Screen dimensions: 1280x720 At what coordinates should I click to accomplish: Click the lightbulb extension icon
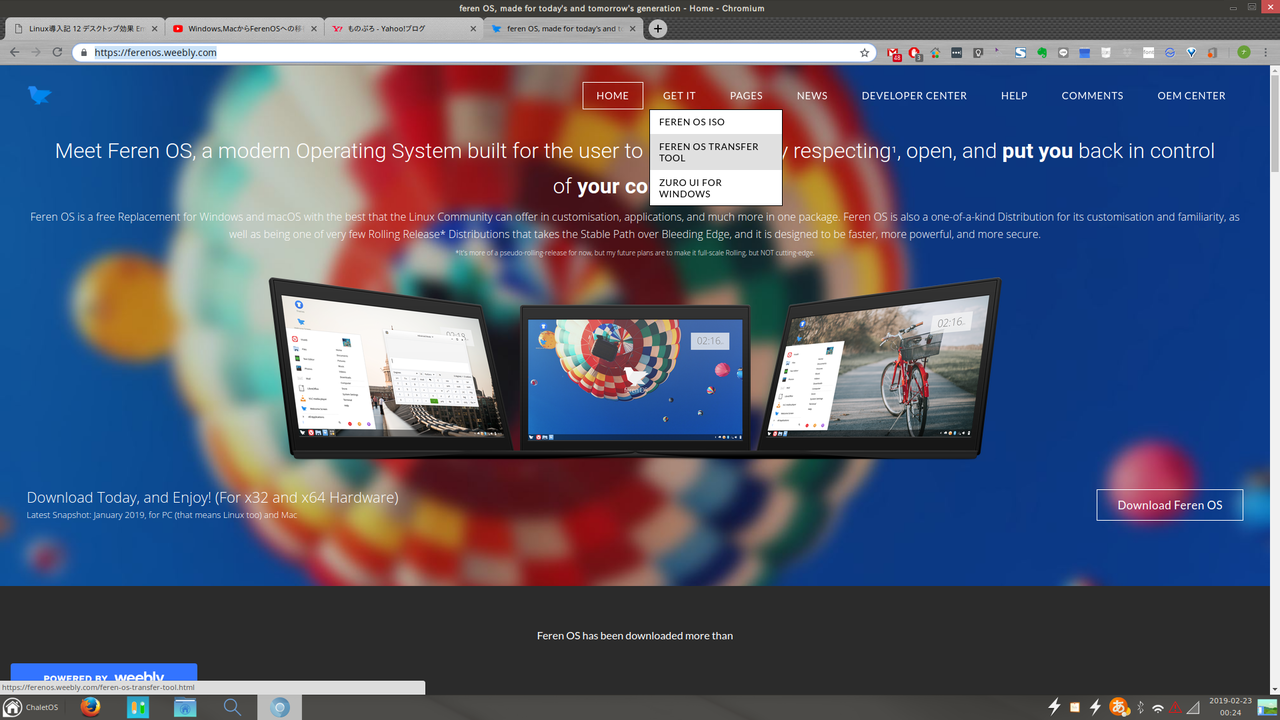click(978, 52)
